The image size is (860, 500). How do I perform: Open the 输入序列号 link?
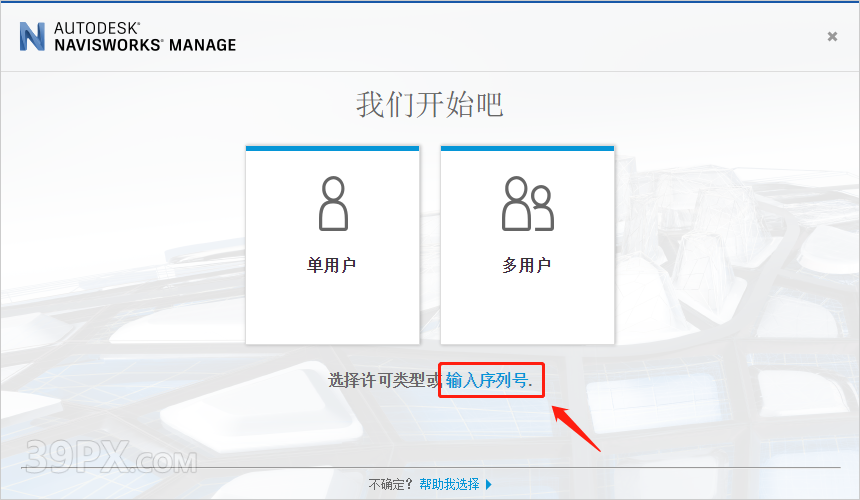coord(489,380)
